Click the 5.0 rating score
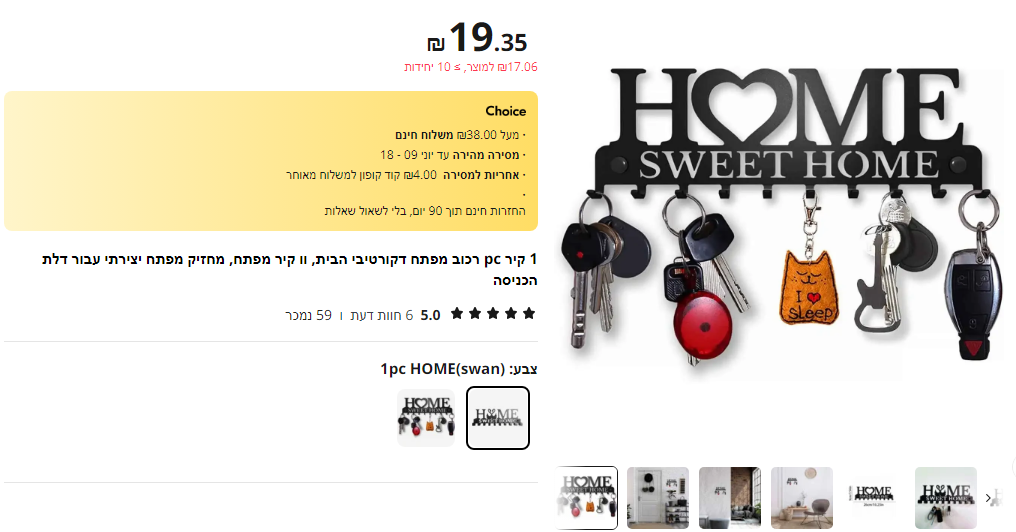1016x532 pixels. click(x=430, y=316)
